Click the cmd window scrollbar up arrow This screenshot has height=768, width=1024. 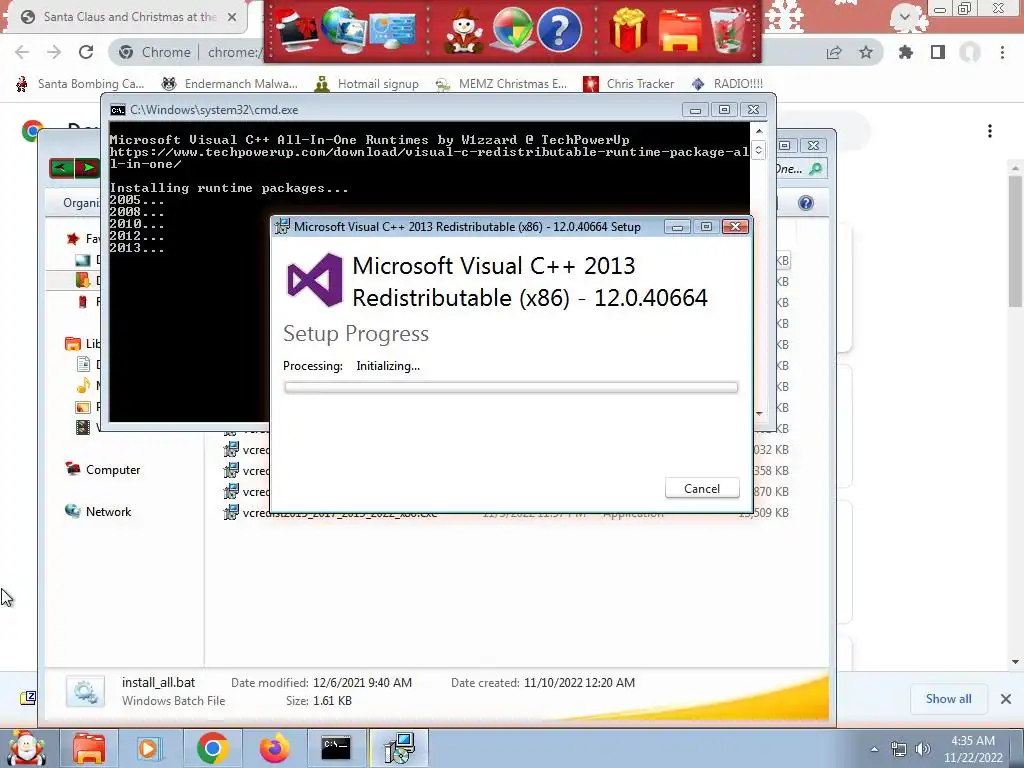click(759, 131)
